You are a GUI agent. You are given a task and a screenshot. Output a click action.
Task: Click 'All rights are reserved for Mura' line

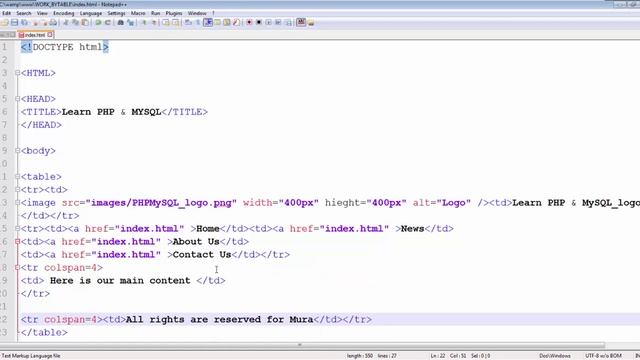coord(219,320)
